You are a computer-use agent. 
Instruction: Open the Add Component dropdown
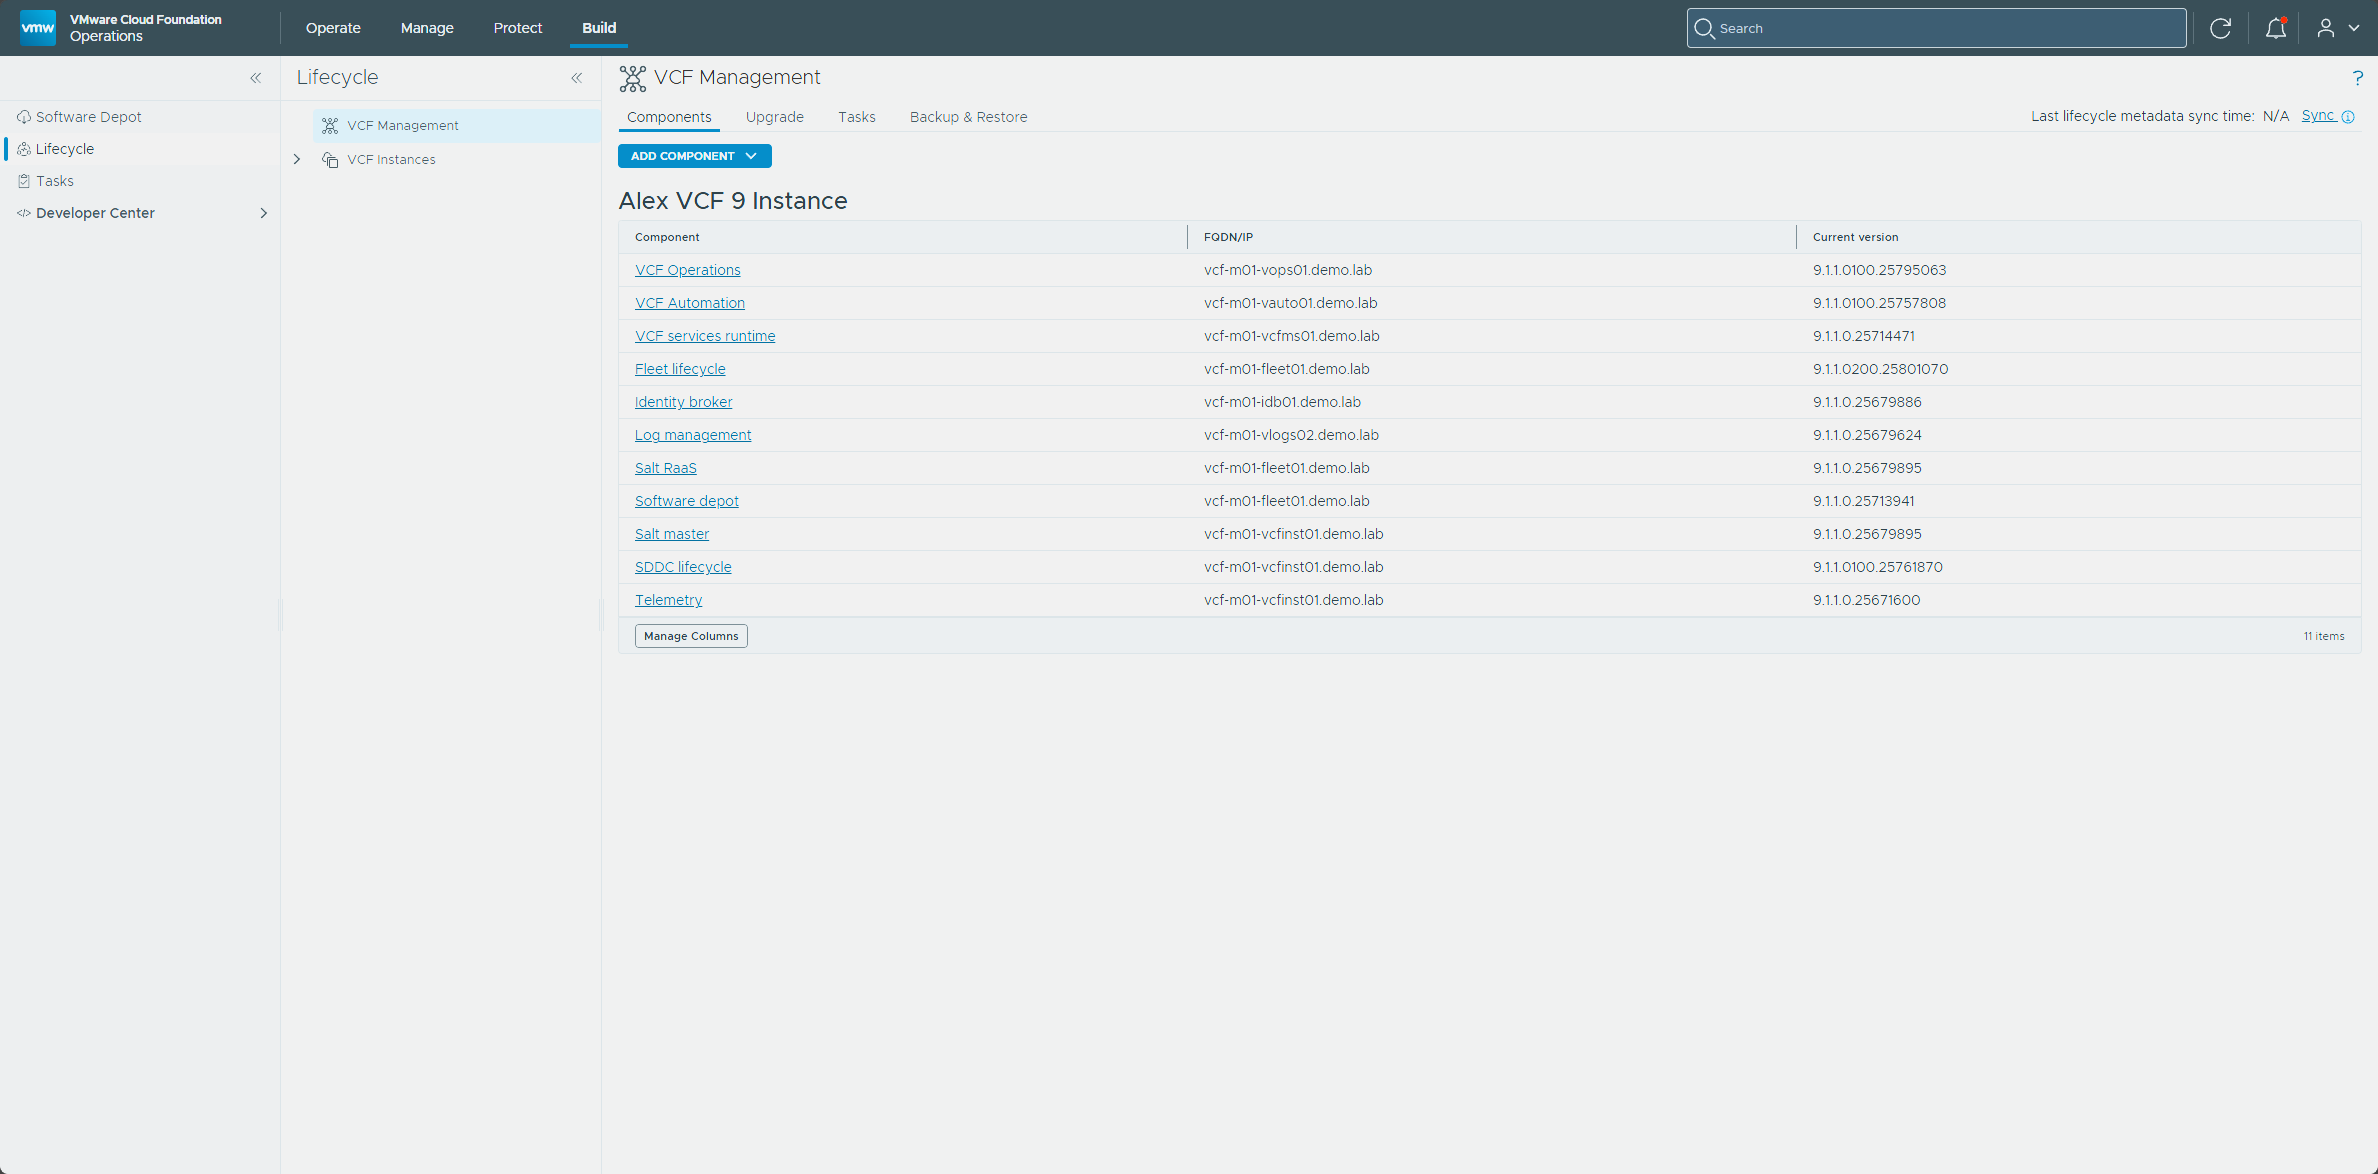pyautogui.click(x=694, y=156)
